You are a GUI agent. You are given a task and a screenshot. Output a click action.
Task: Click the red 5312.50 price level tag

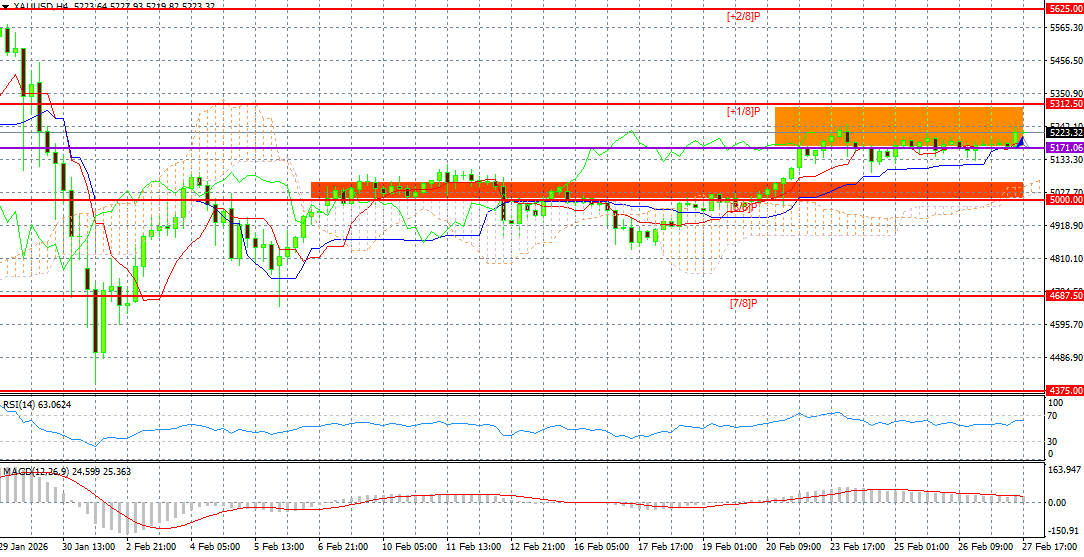point(1065,104)
